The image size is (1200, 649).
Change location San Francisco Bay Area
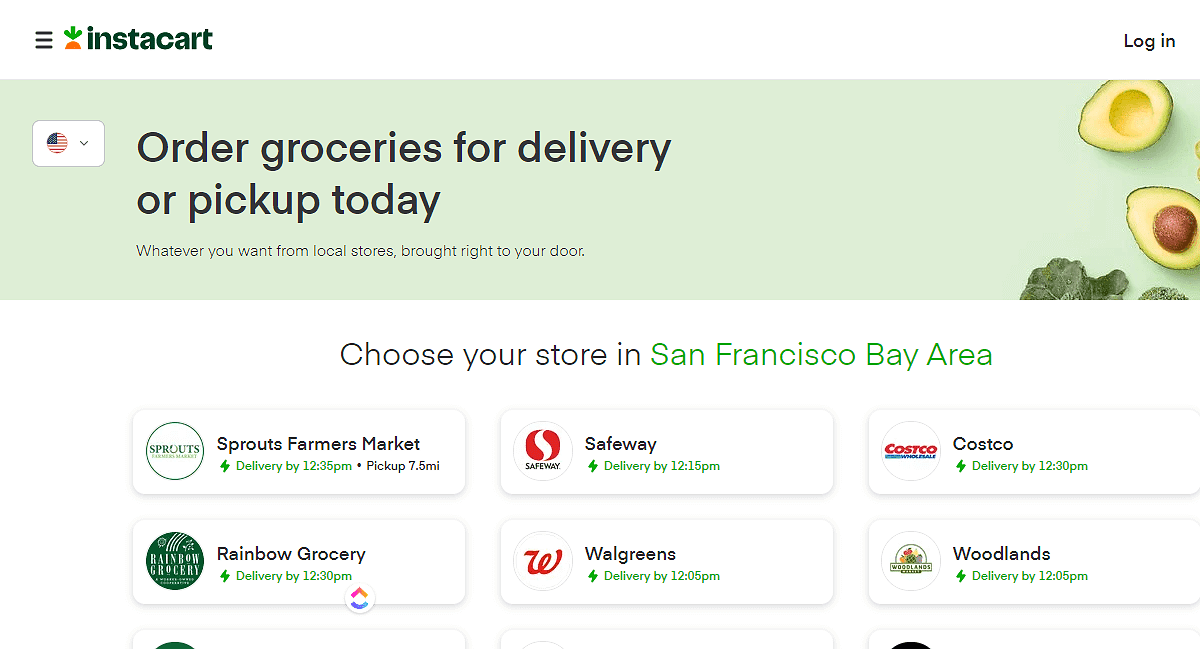[821, 354]
